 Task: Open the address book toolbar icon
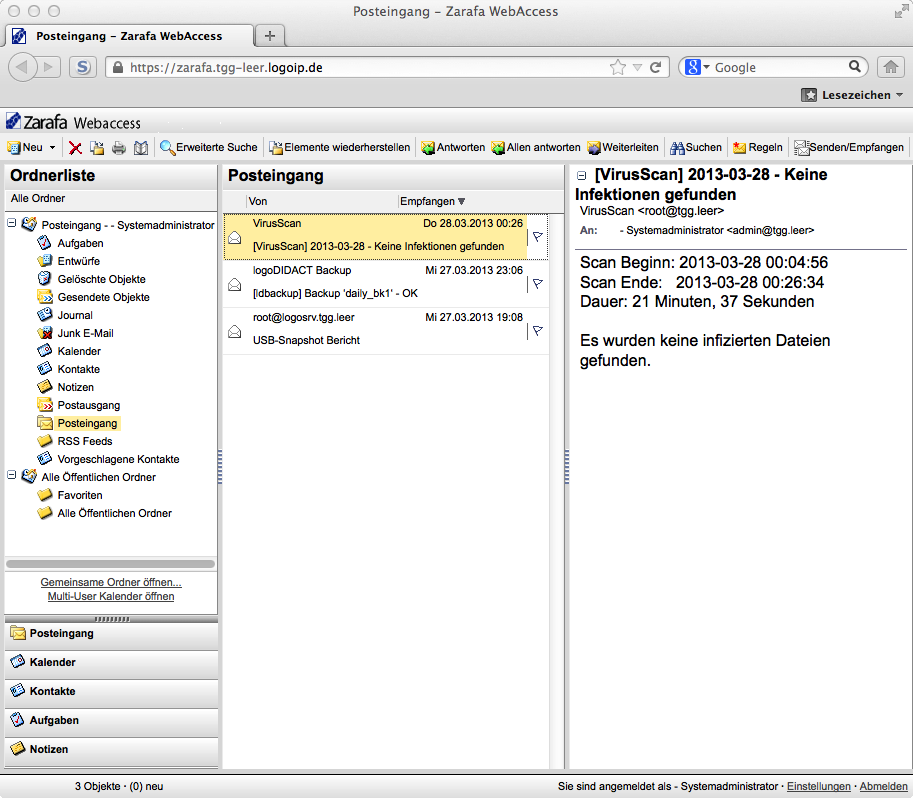(141, 148)
